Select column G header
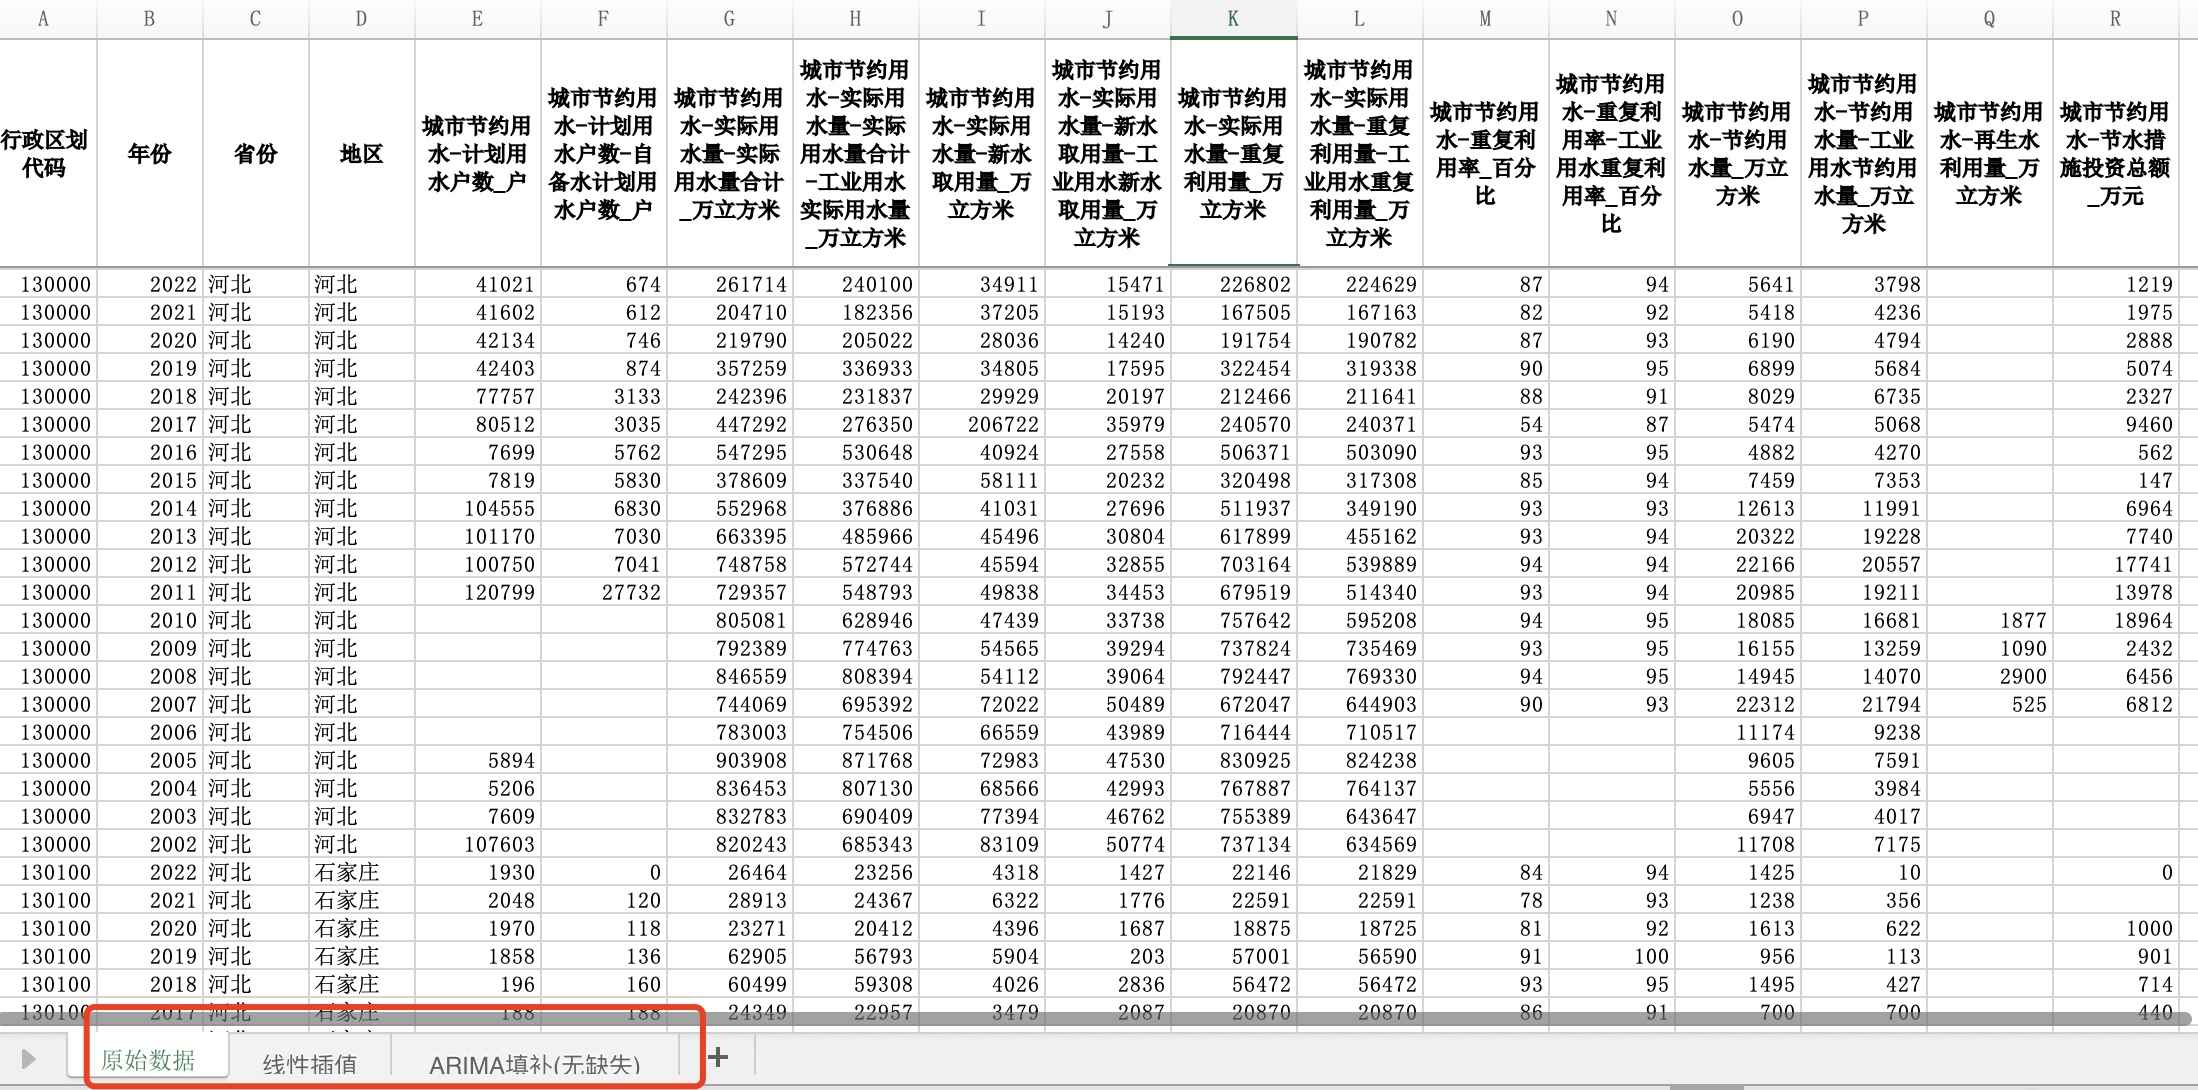The image size is (2198, 1090). [x=729, y=19]
